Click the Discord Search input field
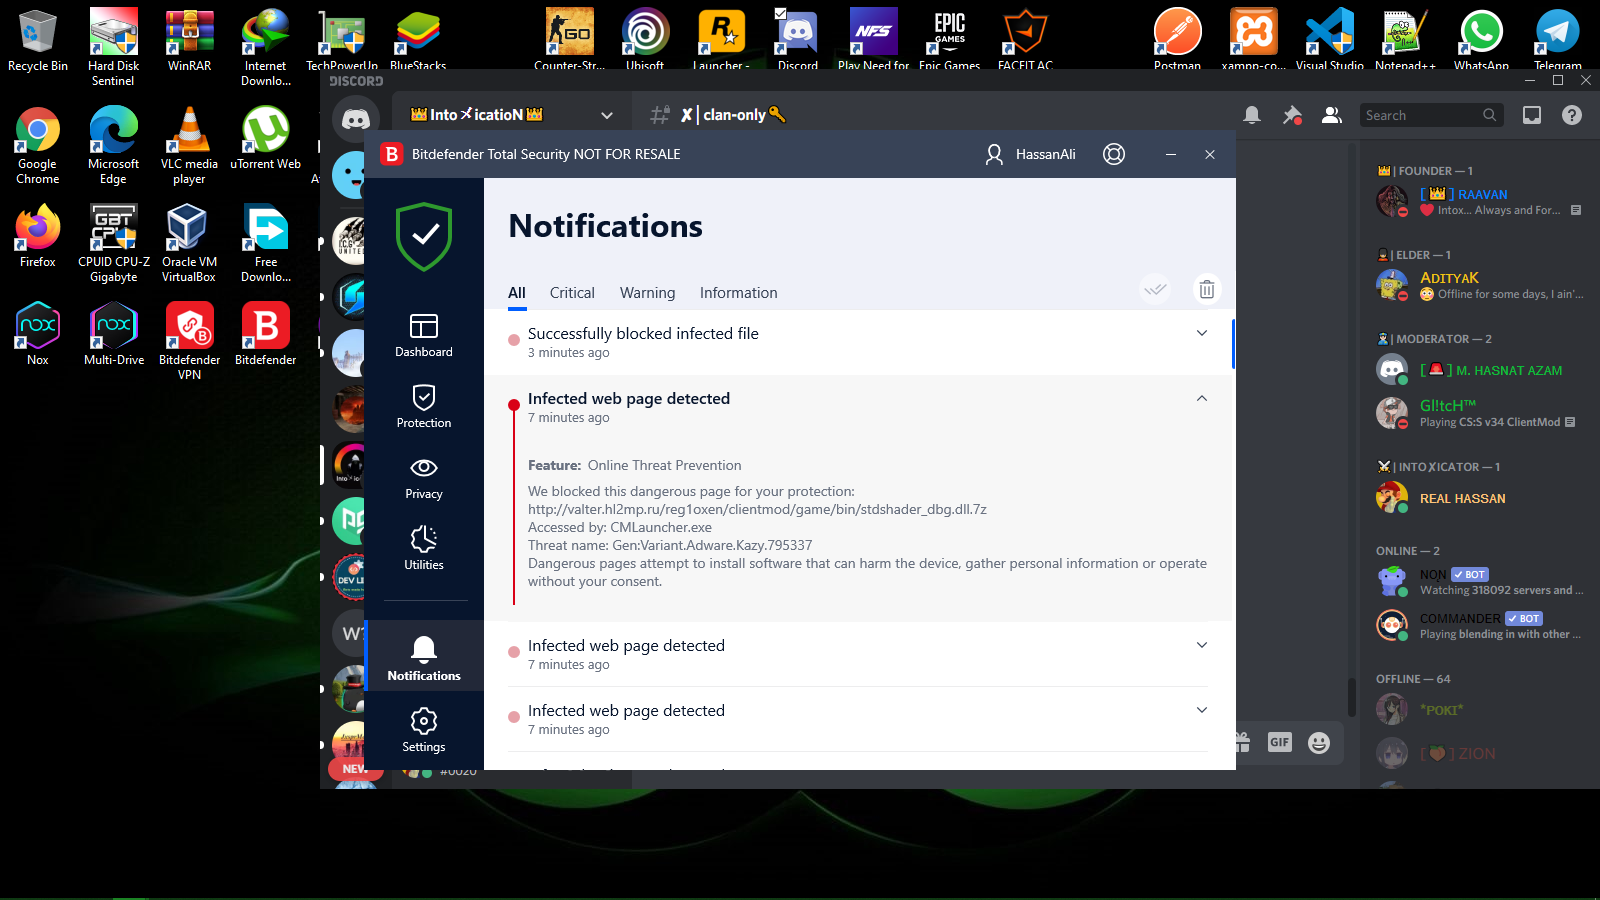 pyautogui.click(x=1420, y=115)
